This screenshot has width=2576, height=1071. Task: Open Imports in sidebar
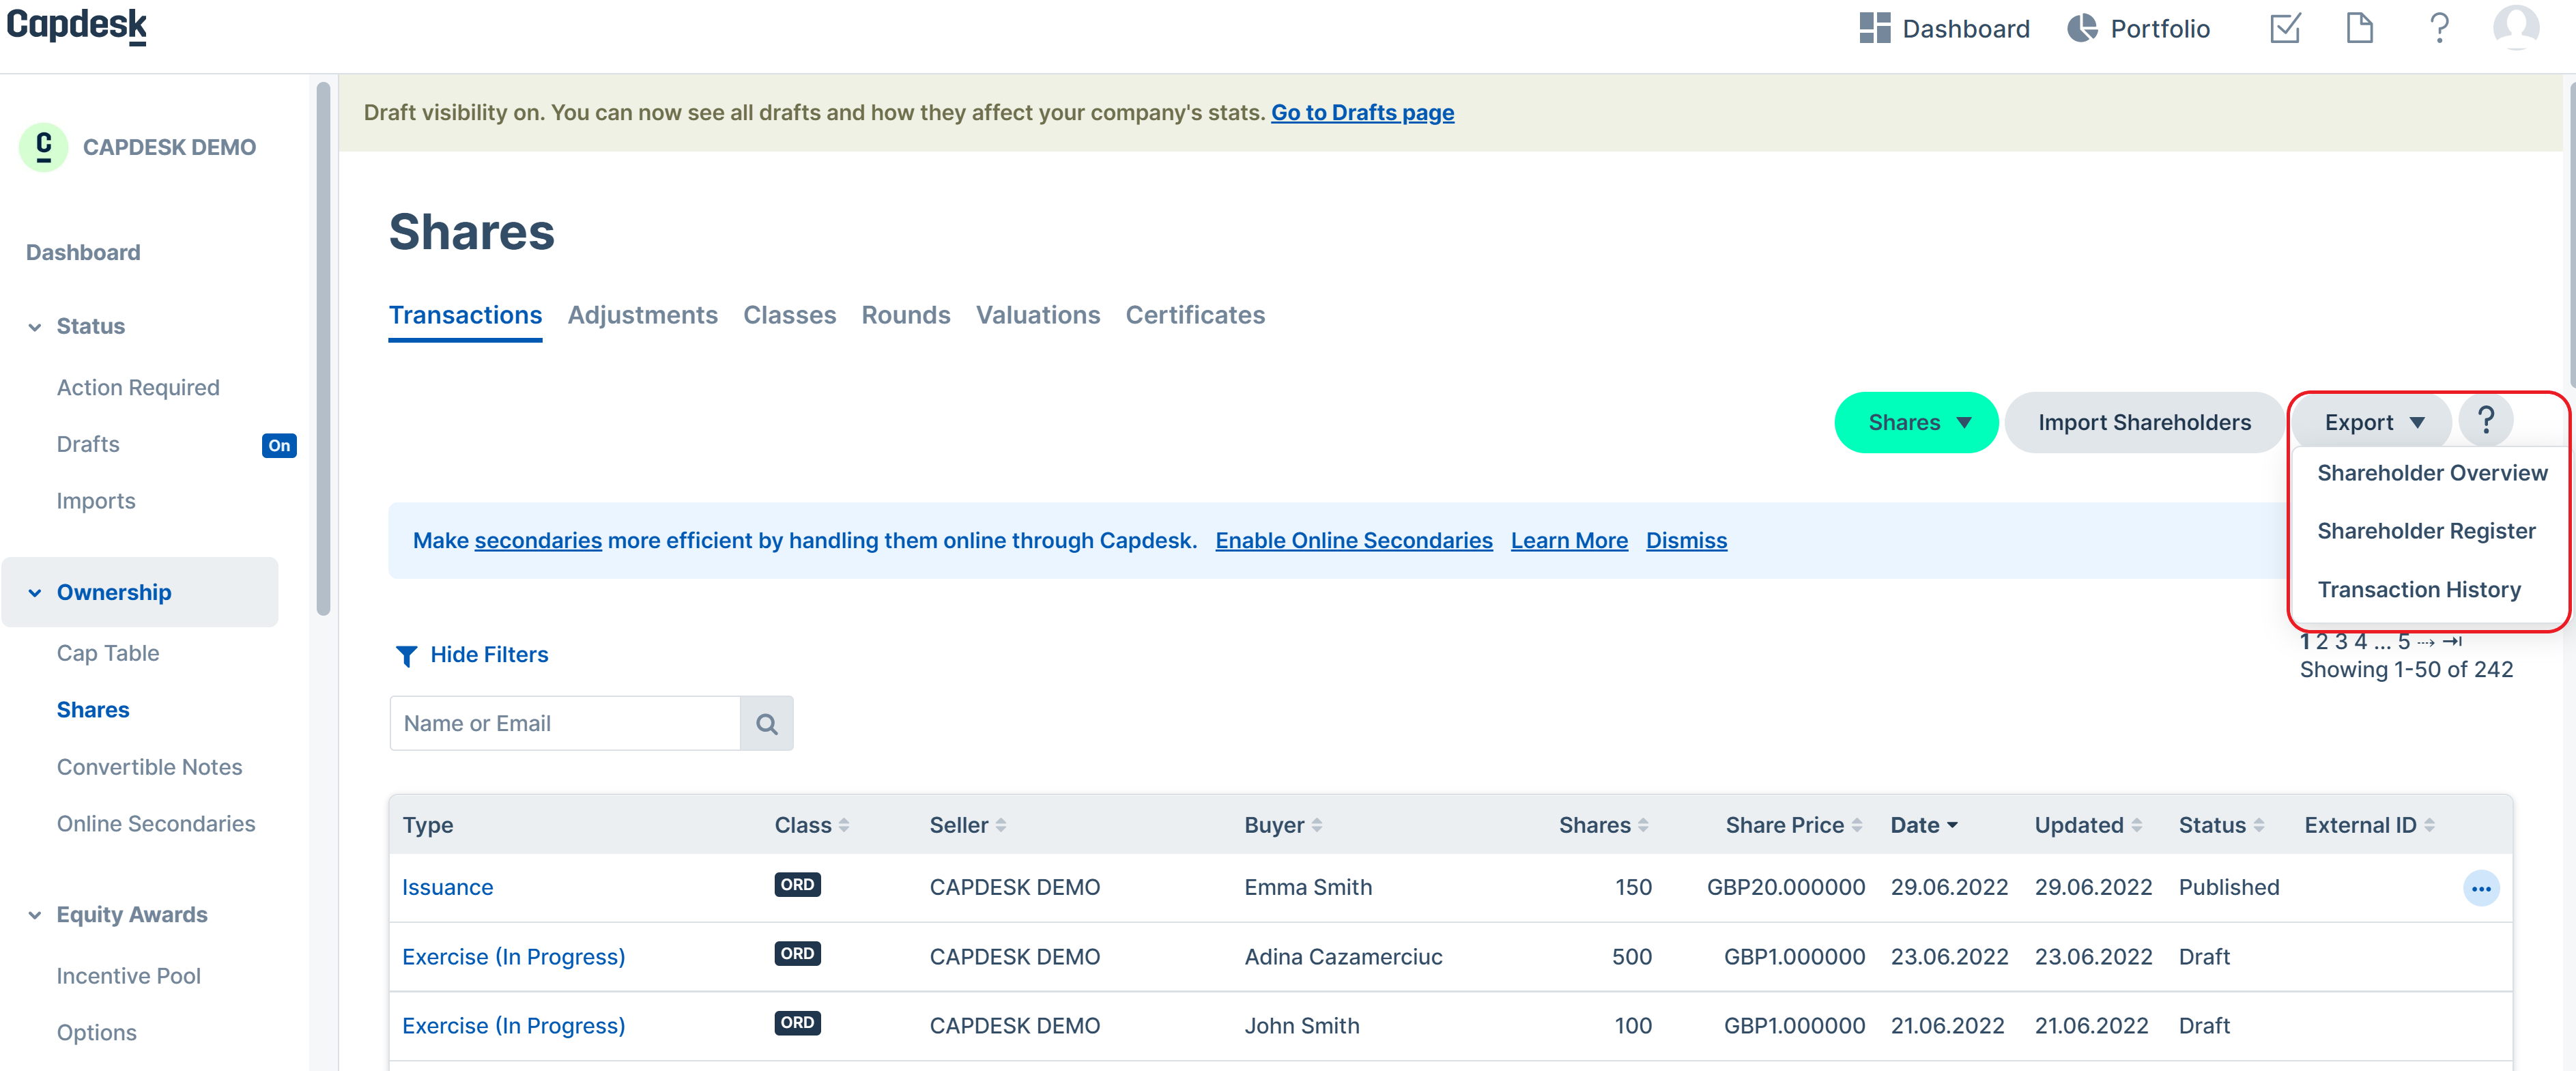pyautogui.click(x=96, y=501)
